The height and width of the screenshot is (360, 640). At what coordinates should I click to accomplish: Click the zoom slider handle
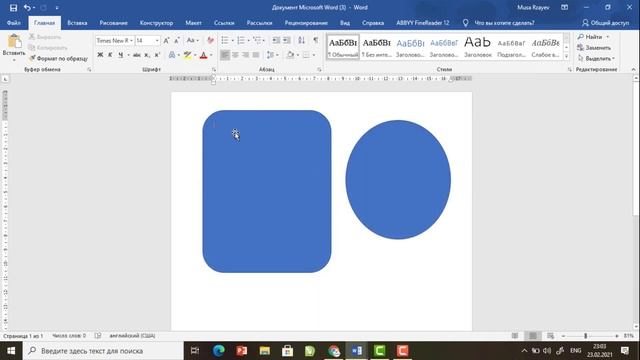pyautogui.click(x=585, y=336)
